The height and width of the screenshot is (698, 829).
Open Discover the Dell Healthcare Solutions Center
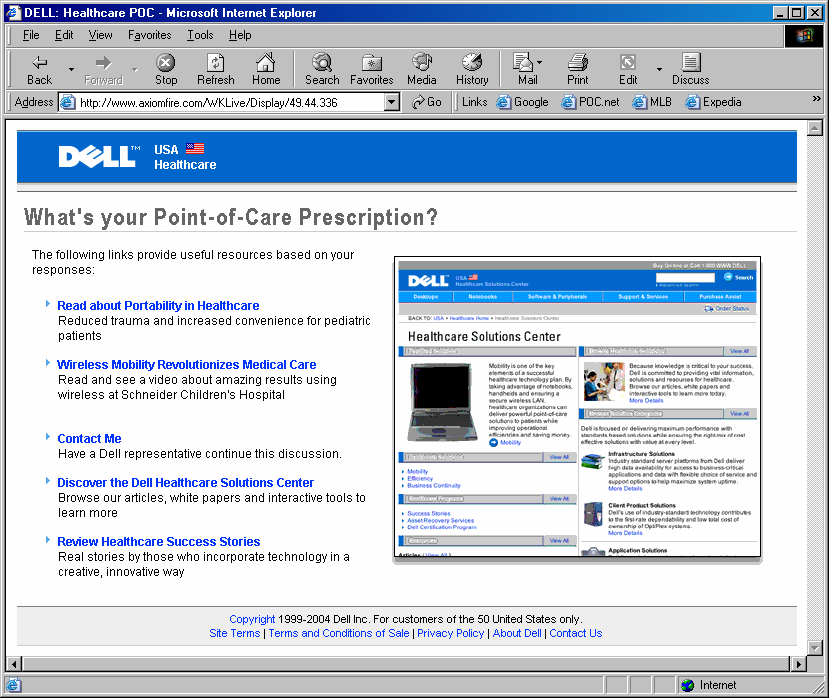pyautogui.click(x=186, y=483)
